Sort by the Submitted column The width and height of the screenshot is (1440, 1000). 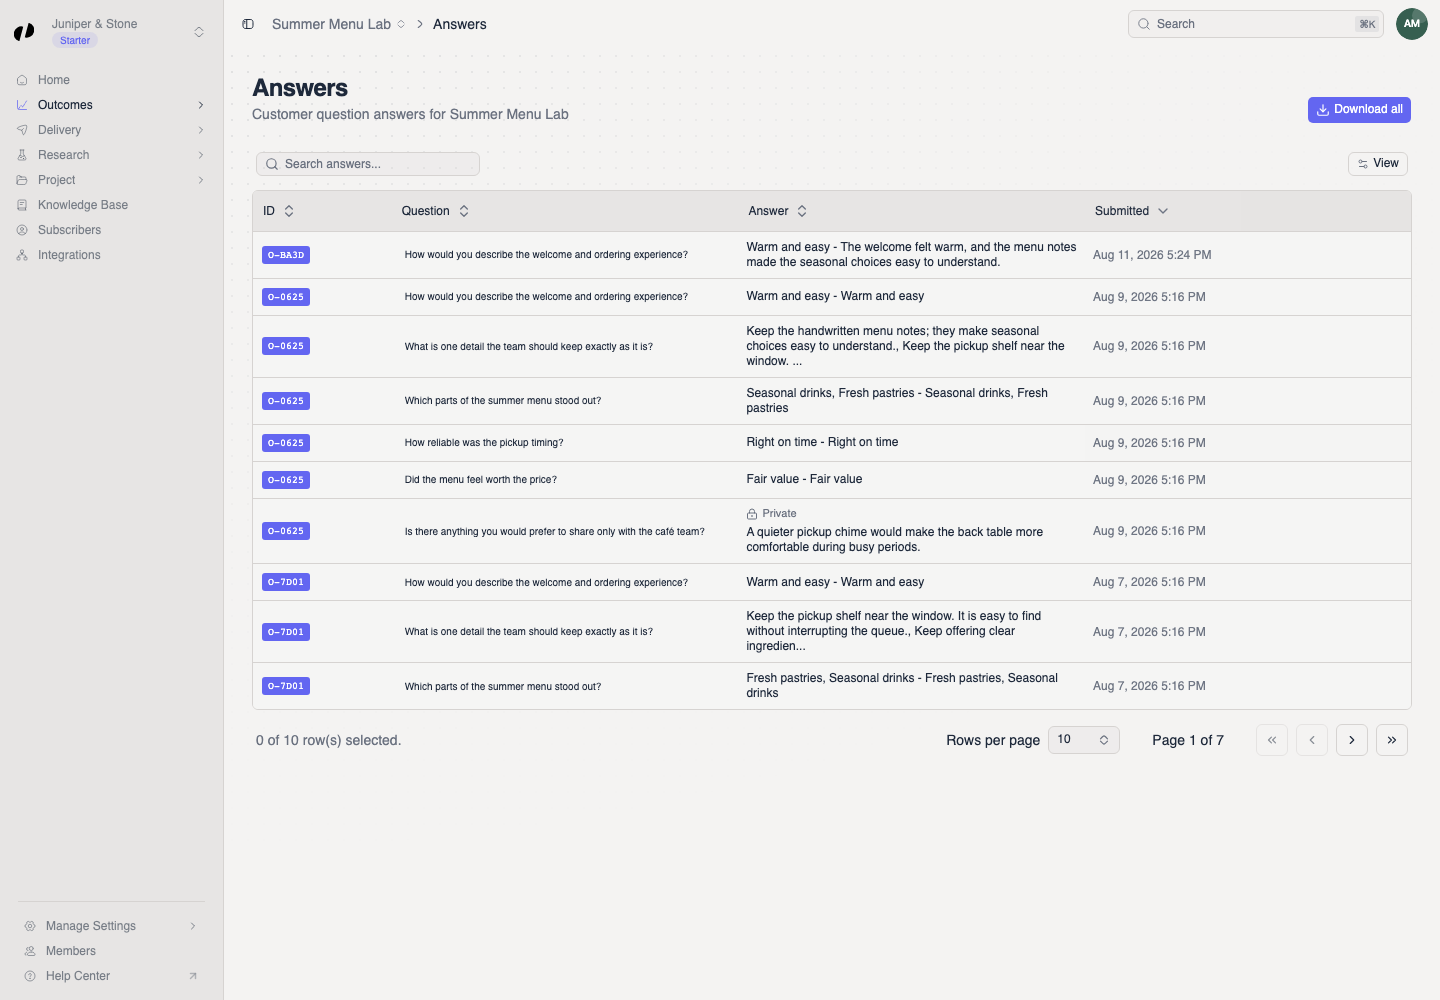1131,211
